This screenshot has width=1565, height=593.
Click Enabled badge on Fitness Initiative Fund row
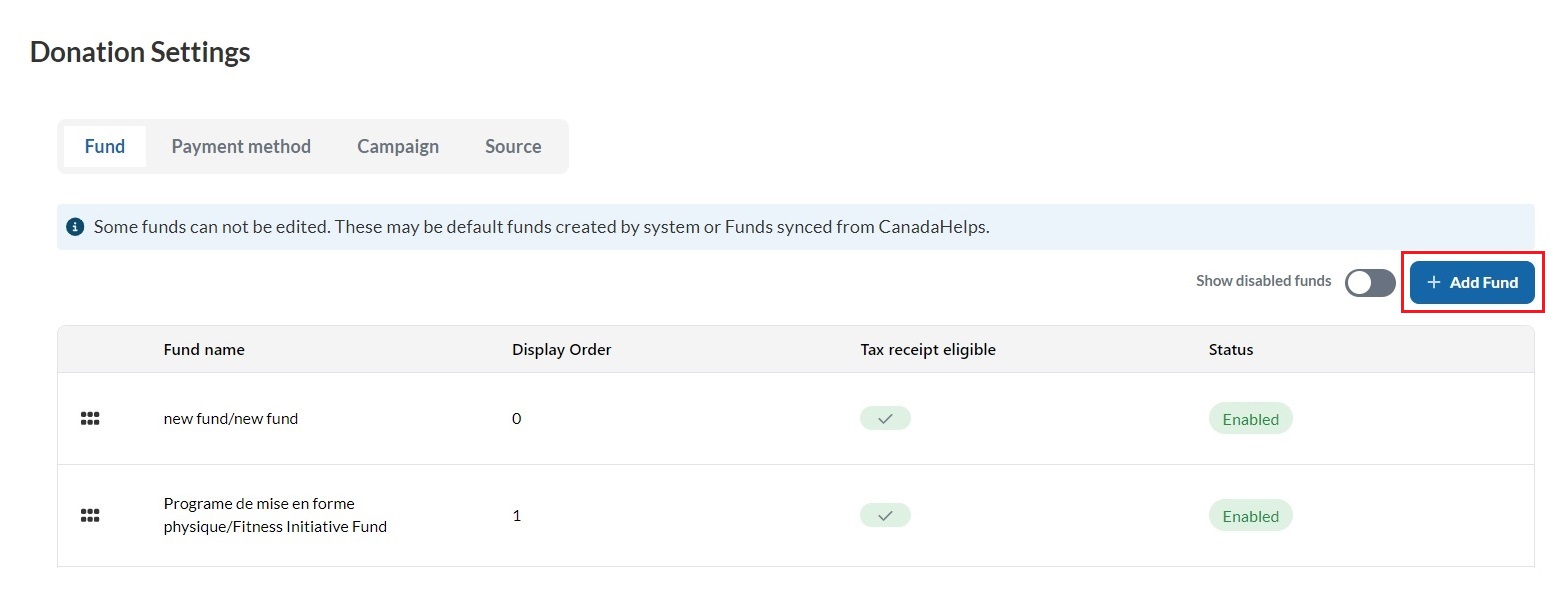pos(1250,516)
